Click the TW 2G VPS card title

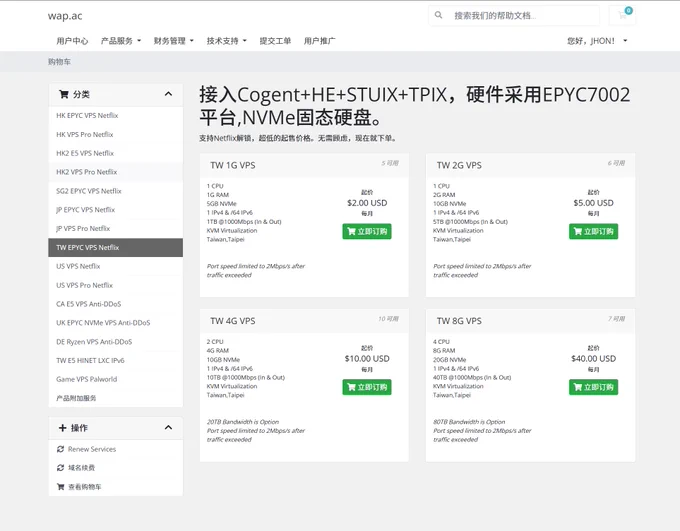pos(459,165)
